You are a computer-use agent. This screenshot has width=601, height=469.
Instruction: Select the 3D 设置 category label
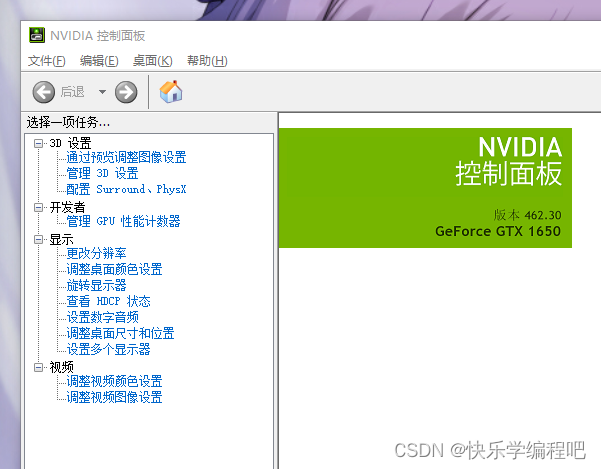click(x=71, y=143)
